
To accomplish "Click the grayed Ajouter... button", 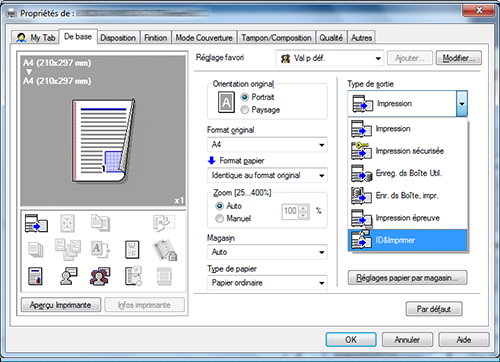I will 410,58.
